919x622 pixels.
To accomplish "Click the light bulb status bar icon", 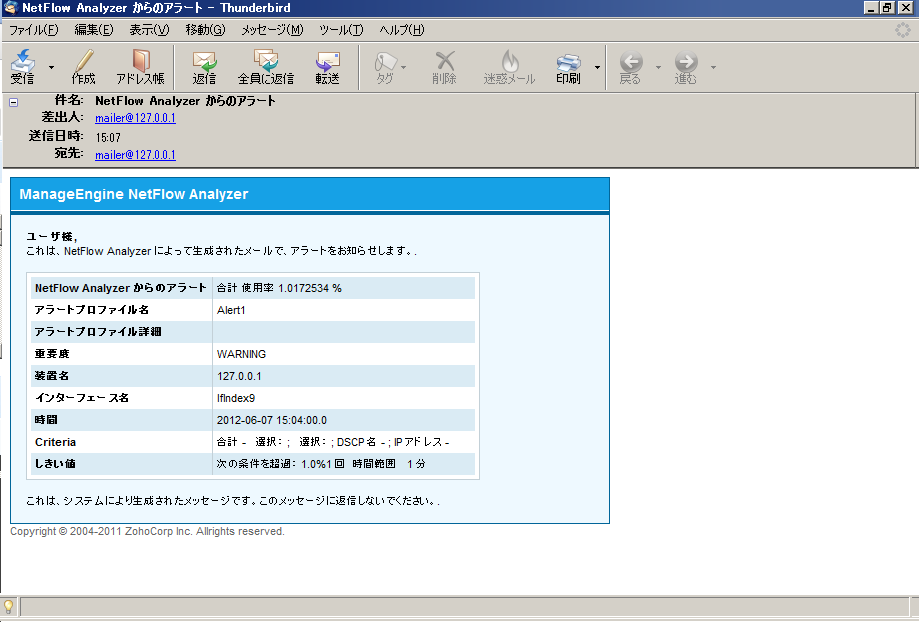I will point(9,607).
